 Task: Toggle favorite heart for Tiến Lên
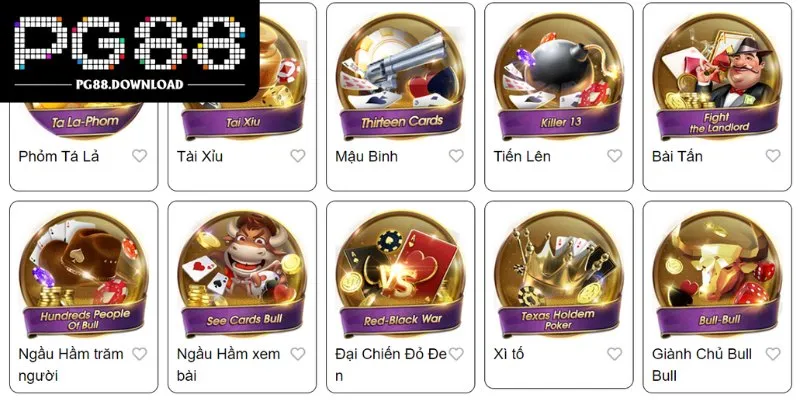coord(614,156)
